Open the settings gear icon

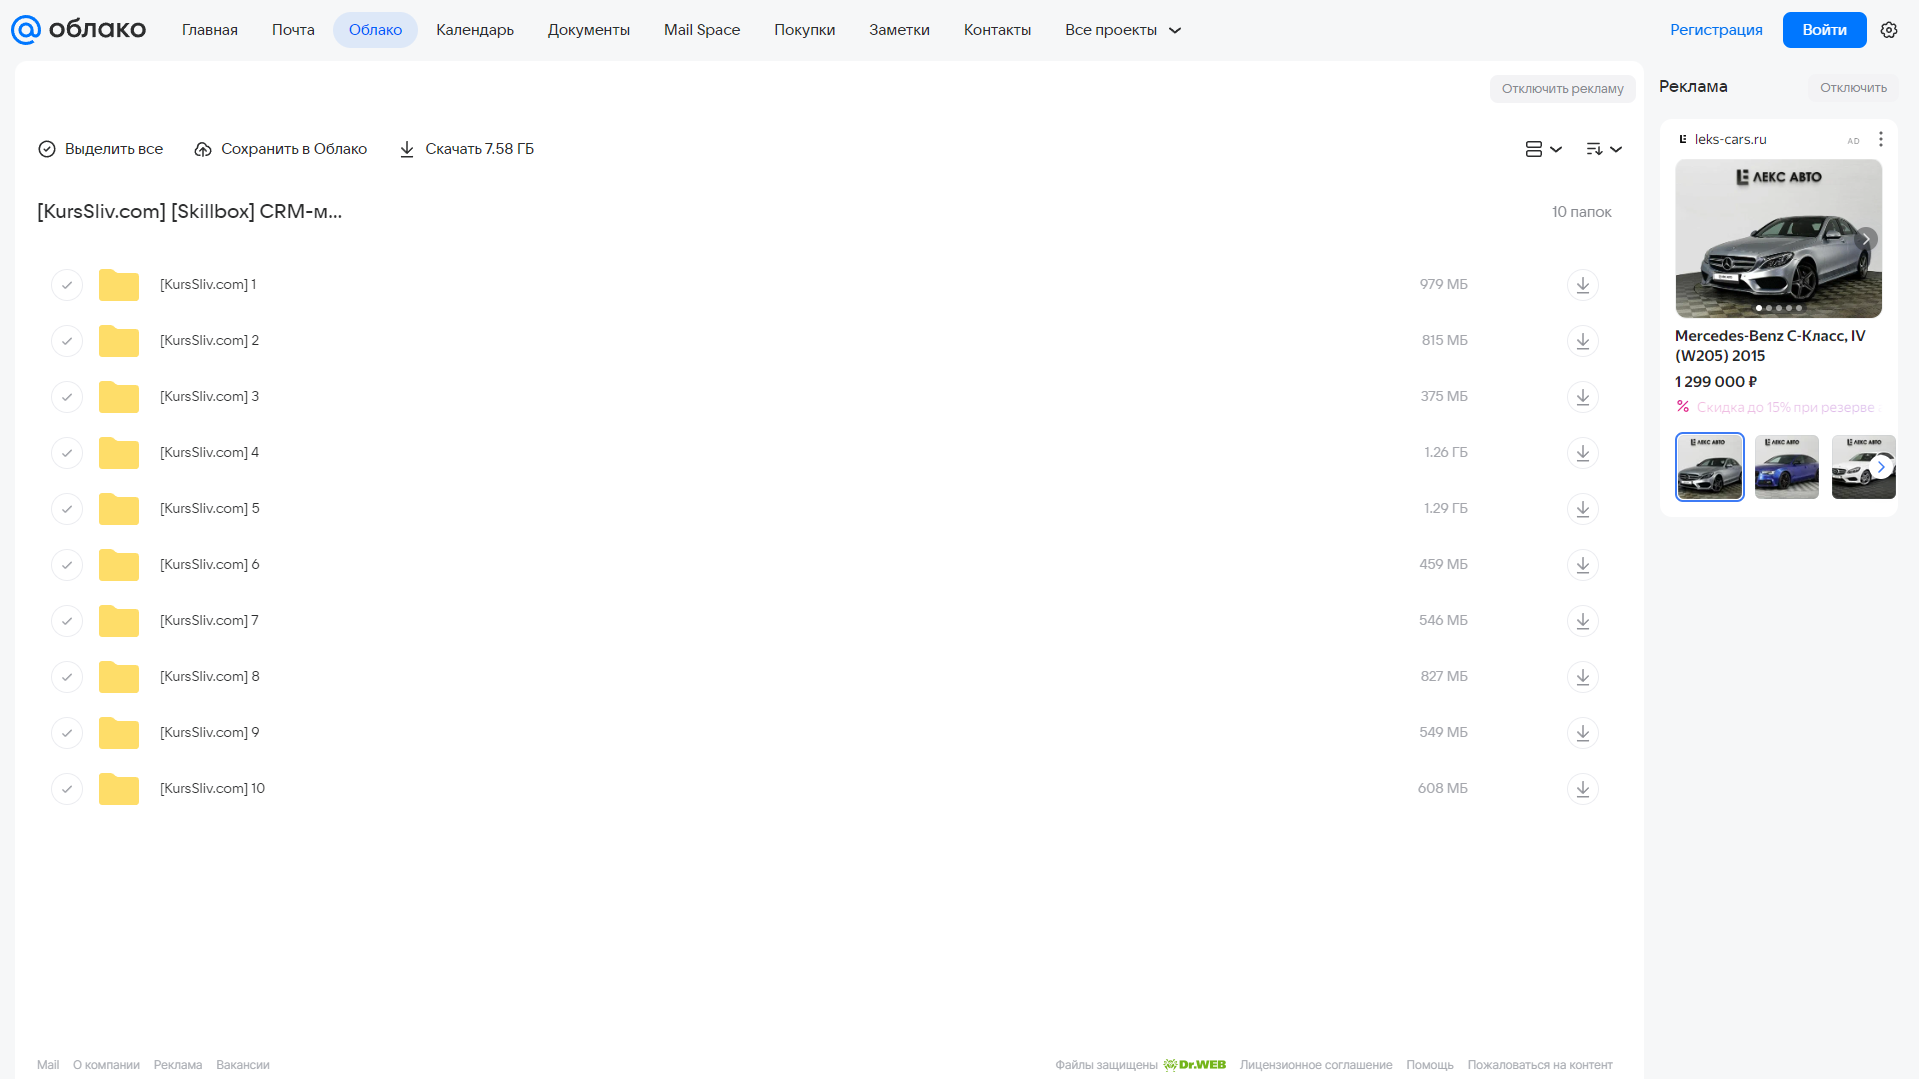tap(1888, 30)
